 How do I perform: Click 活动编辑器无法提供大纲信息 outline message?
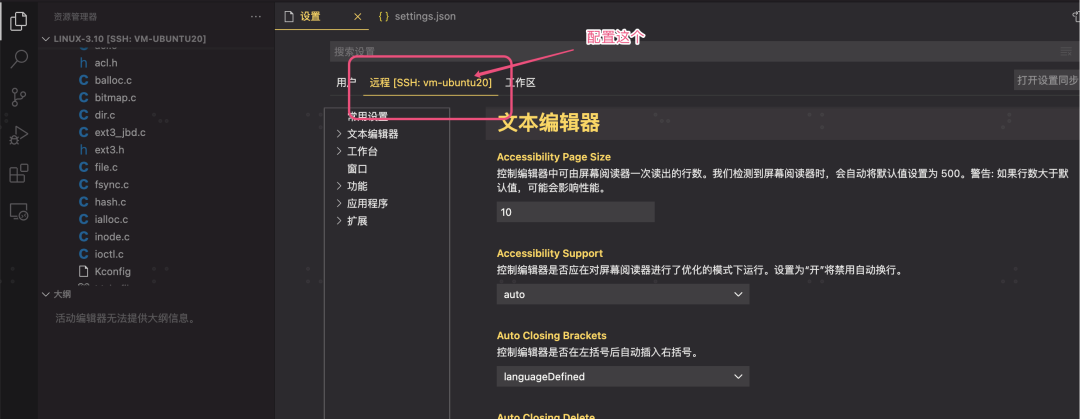click(x=125, y=318)
